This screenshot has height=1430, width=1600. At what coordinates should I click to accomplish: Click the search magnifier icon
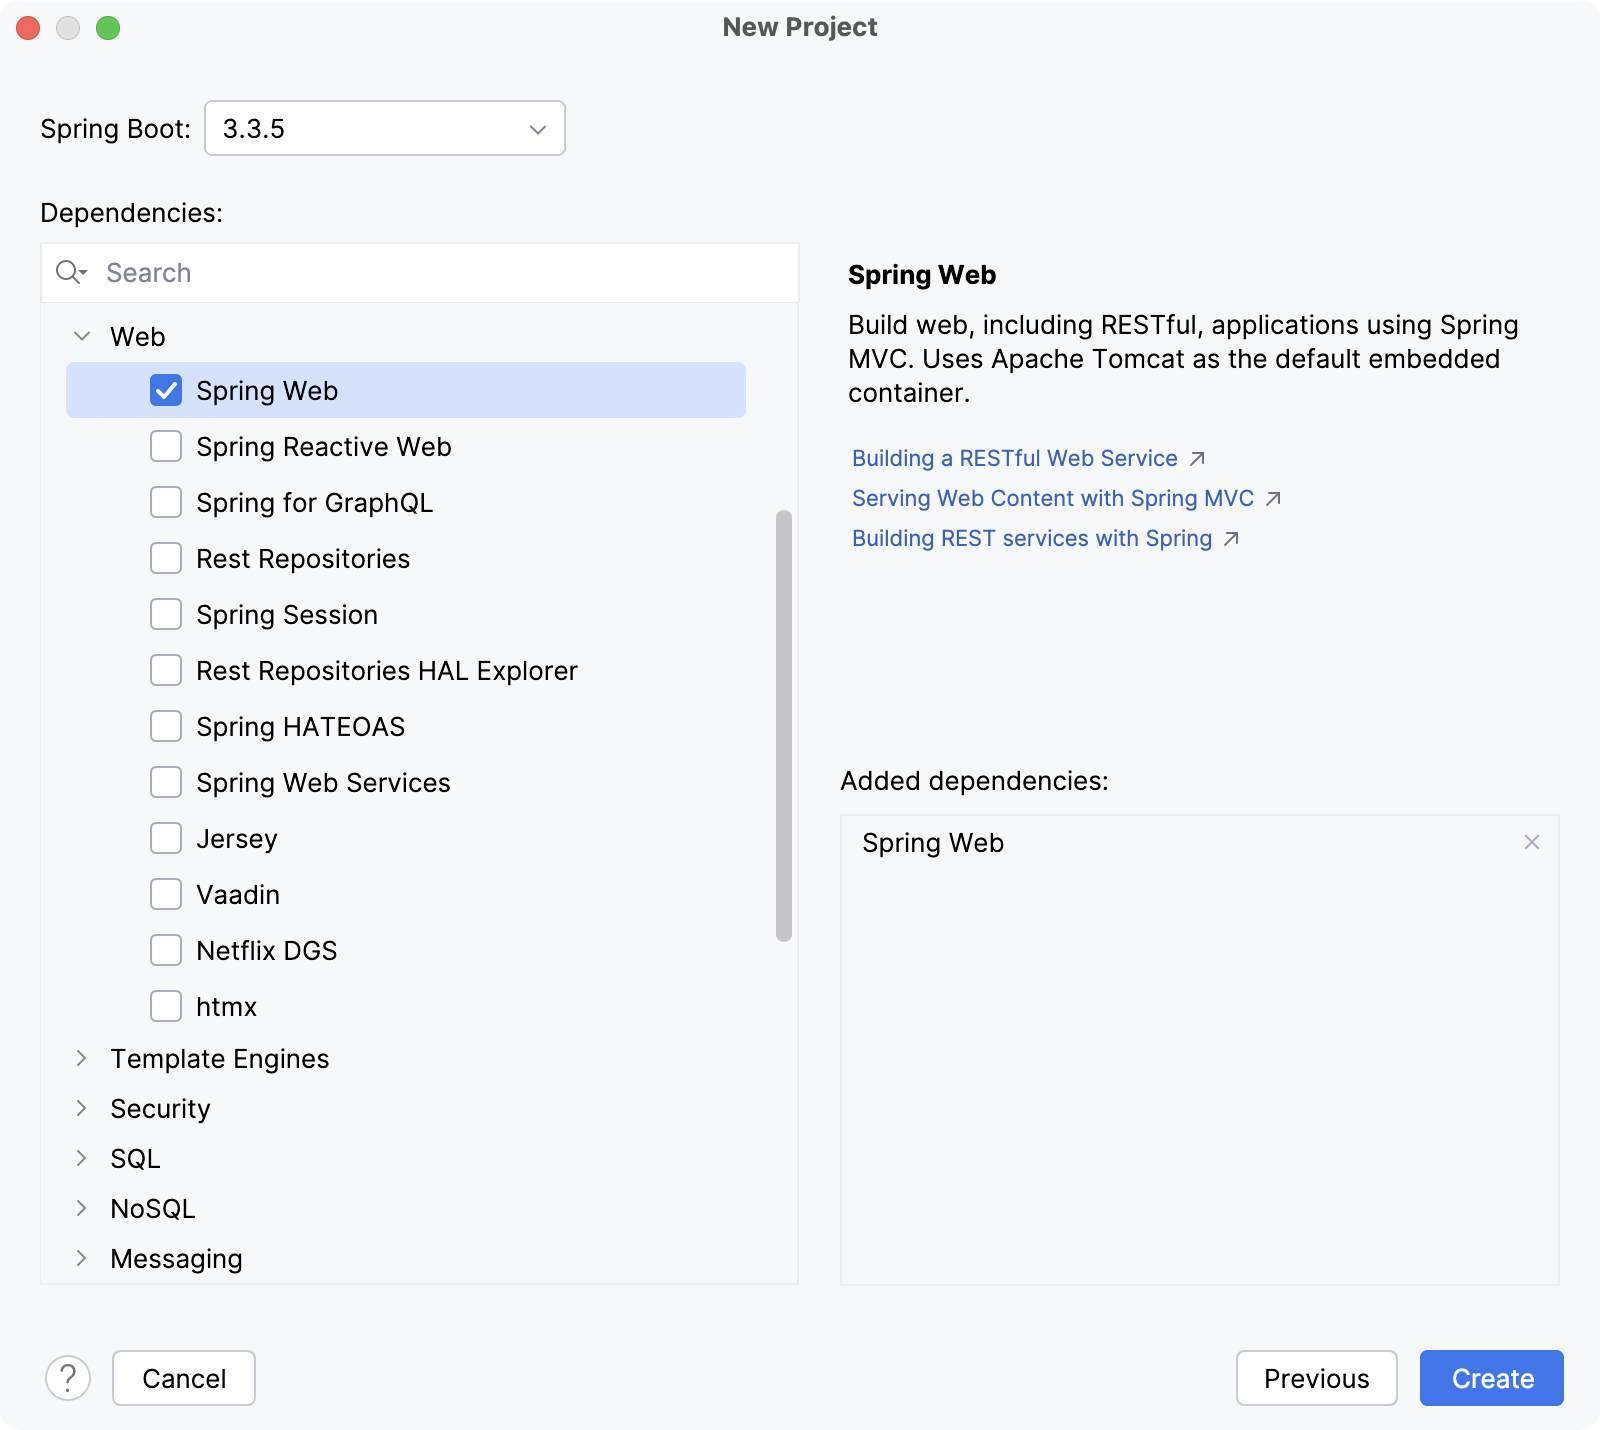pos(71,272)
